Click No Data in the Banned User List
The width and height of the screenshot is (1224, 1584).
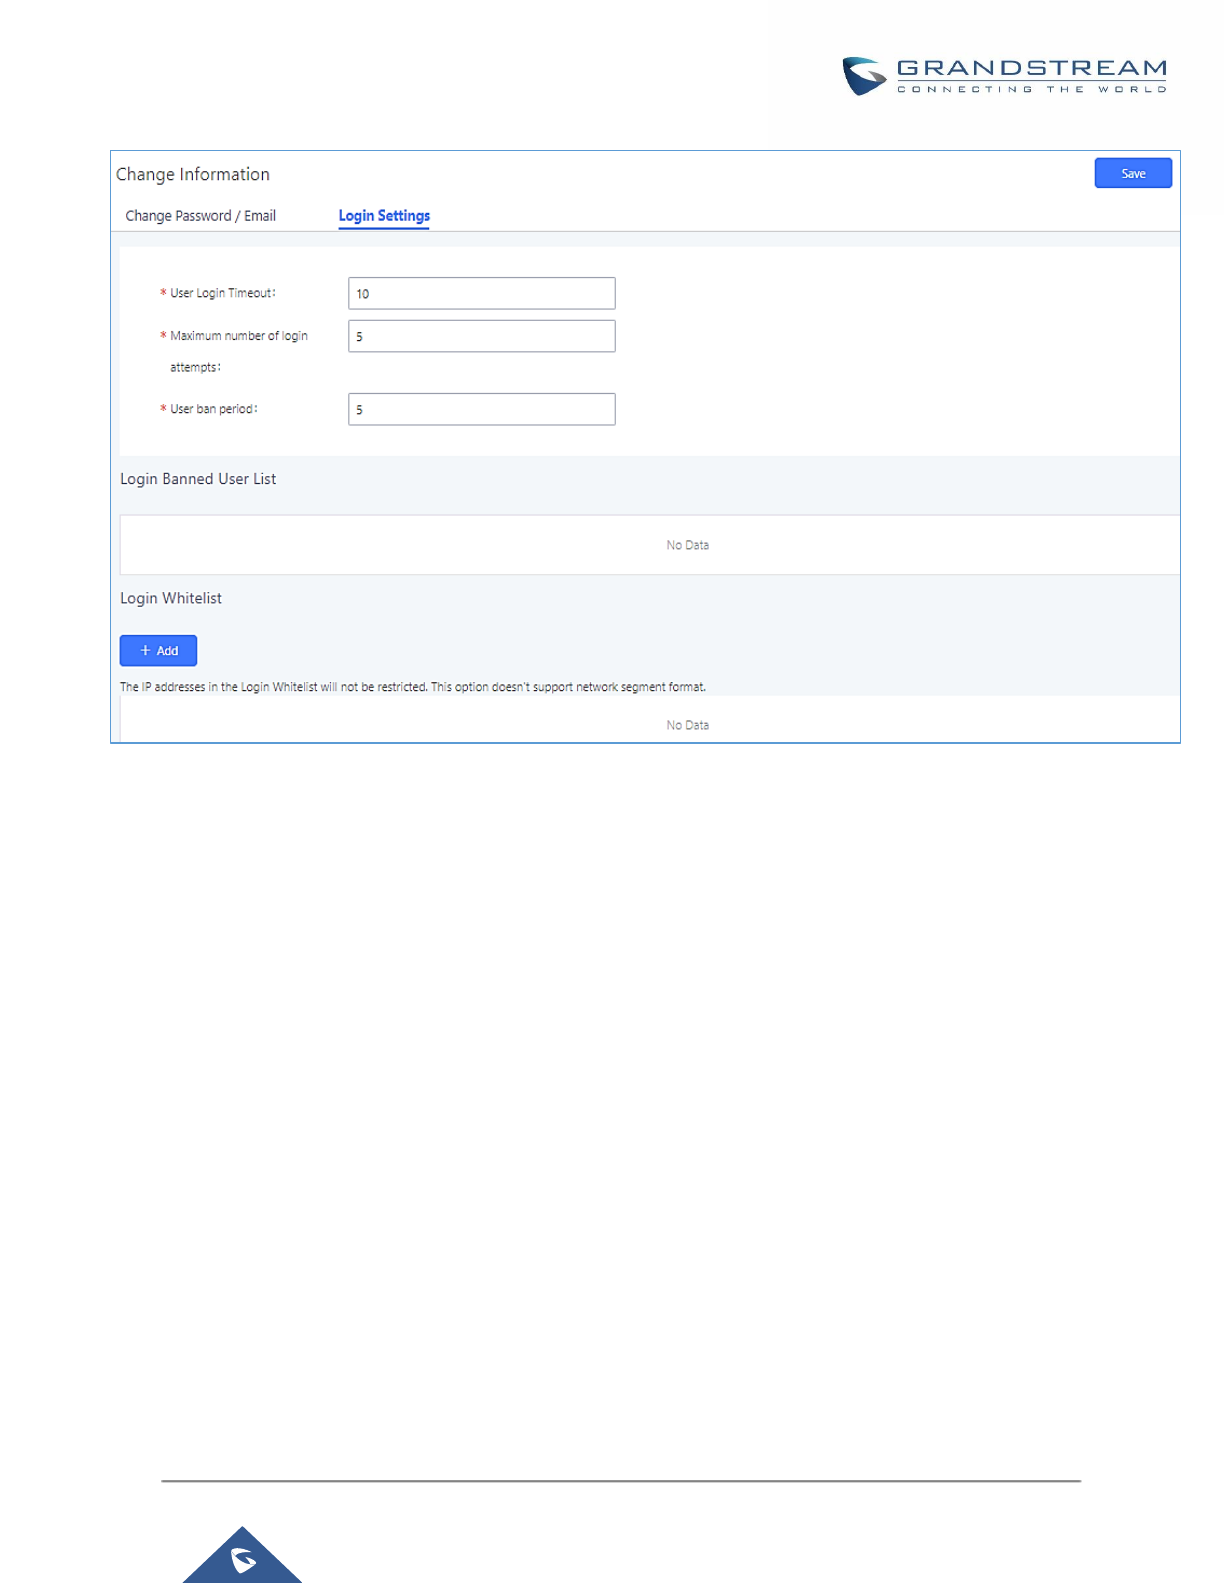tap(687, 545)
